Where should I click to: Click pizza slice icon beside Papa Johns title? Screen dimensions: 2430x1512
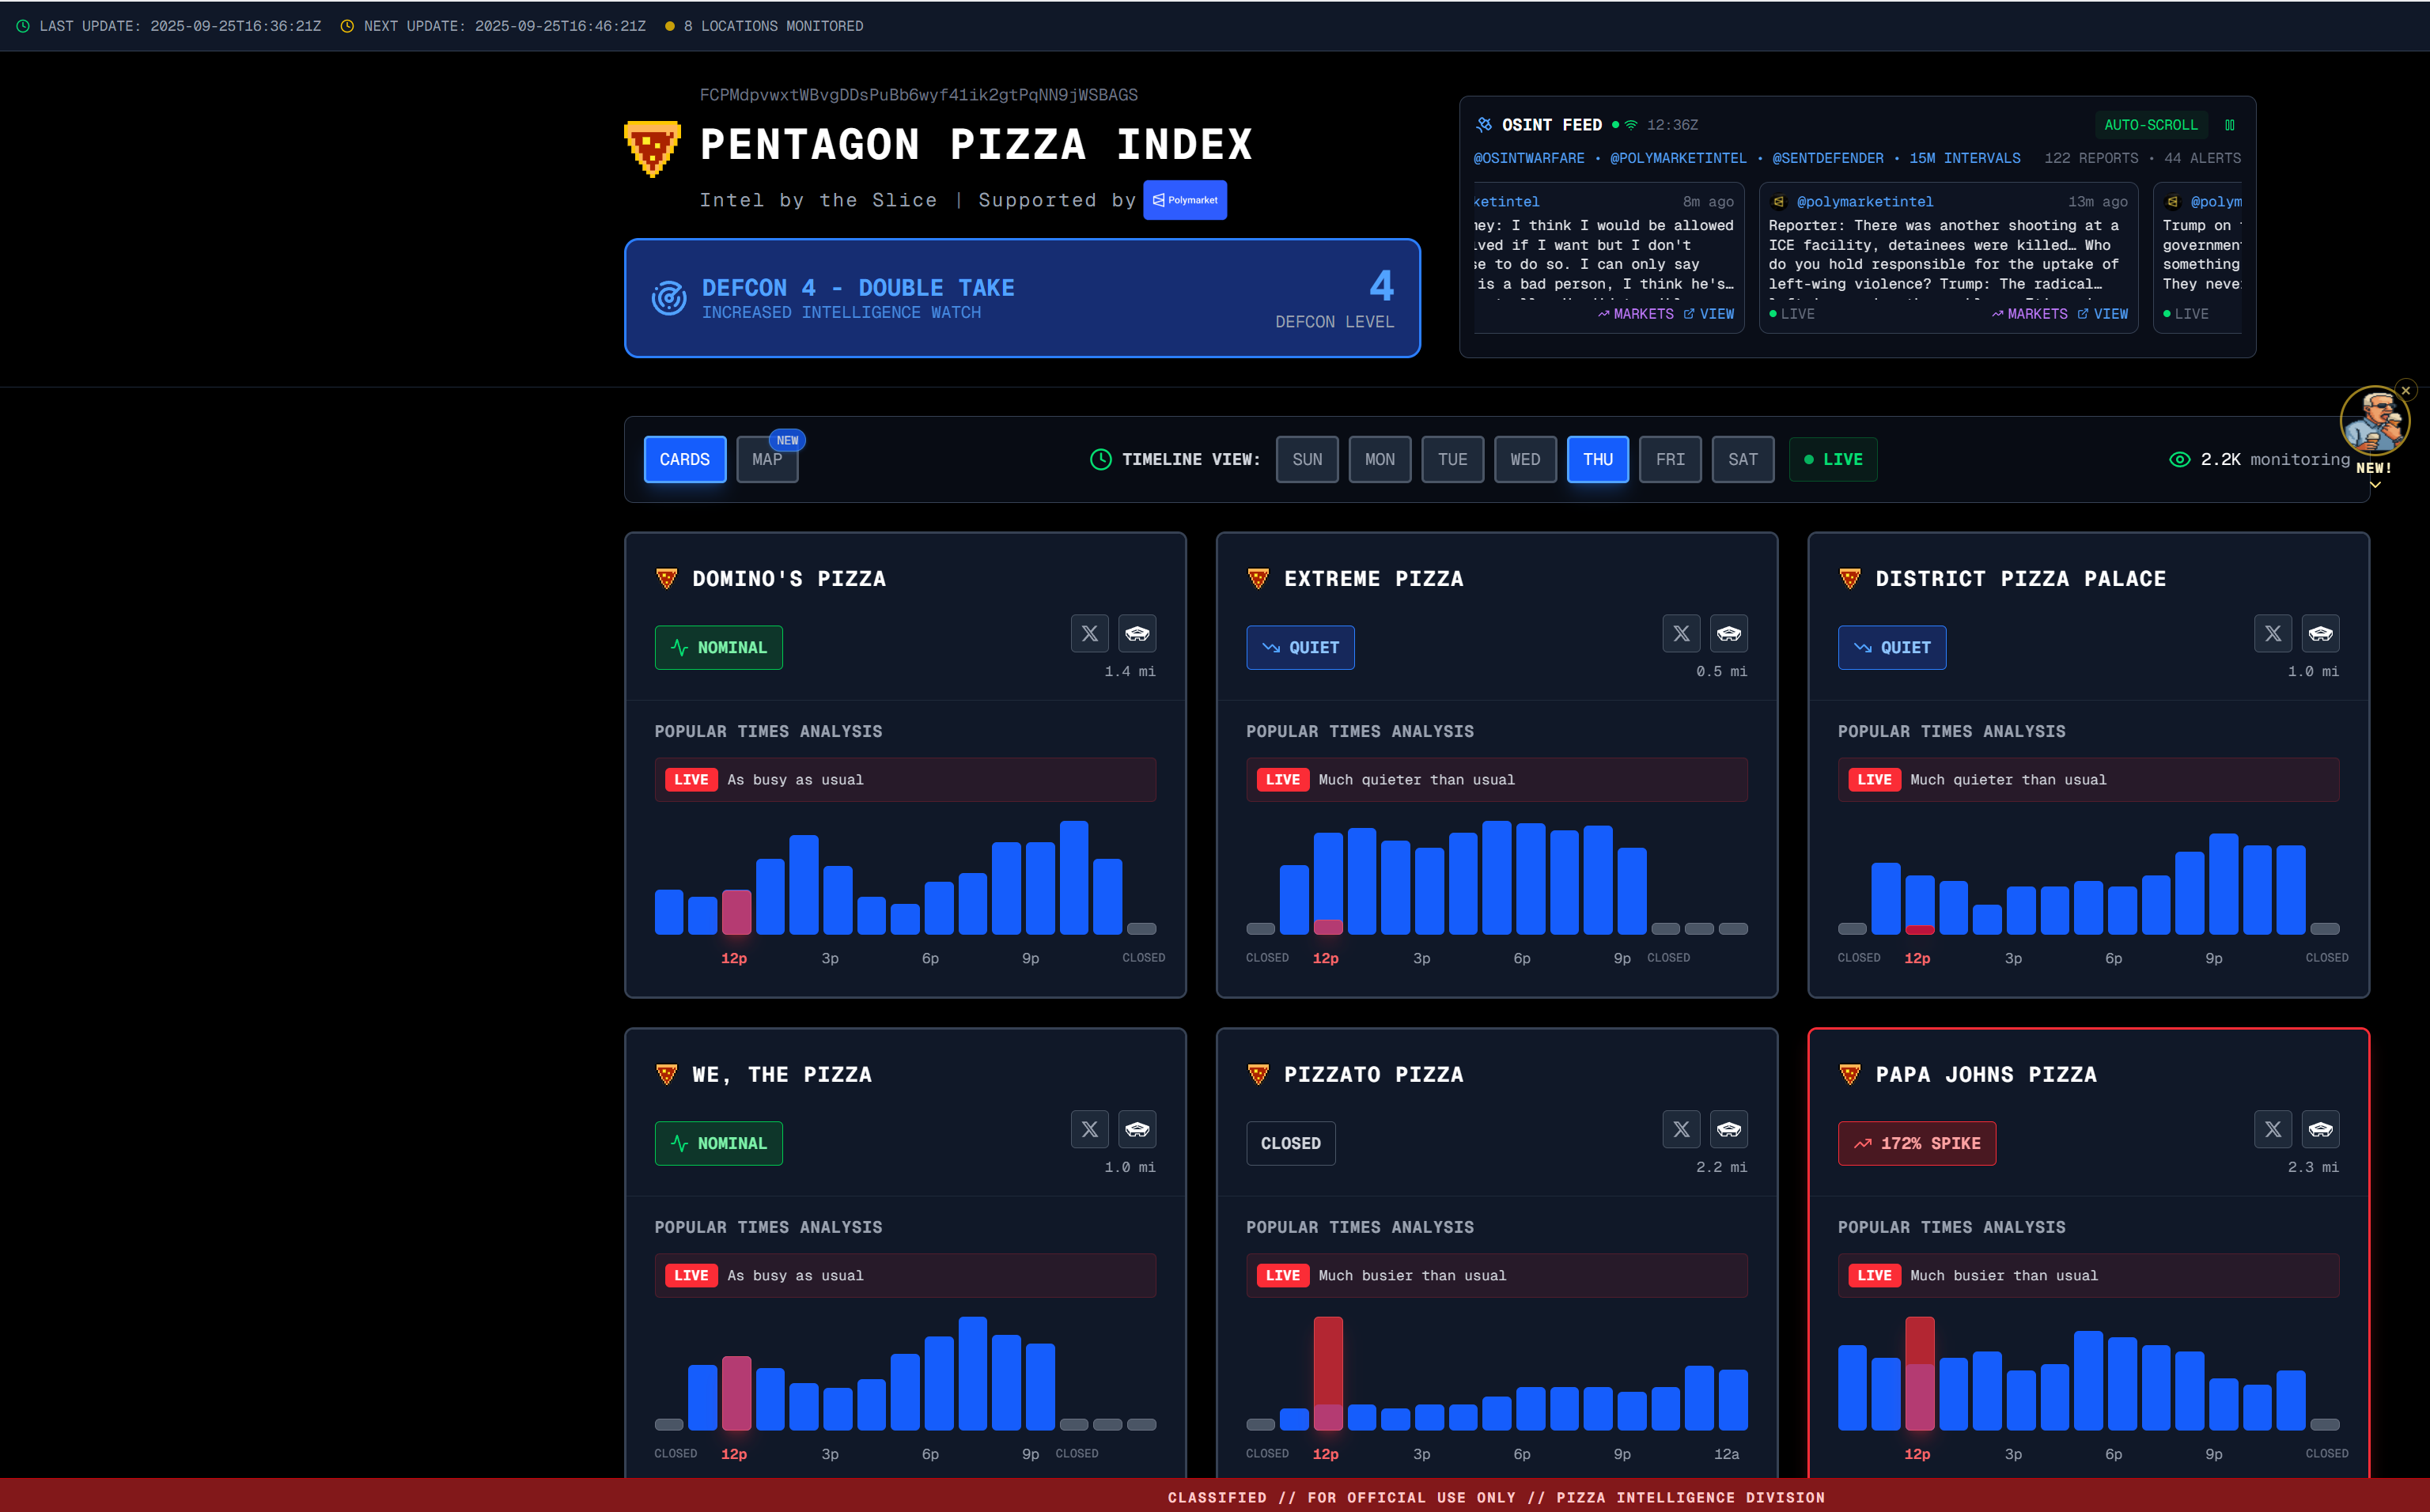(x=1850, y=1075)
